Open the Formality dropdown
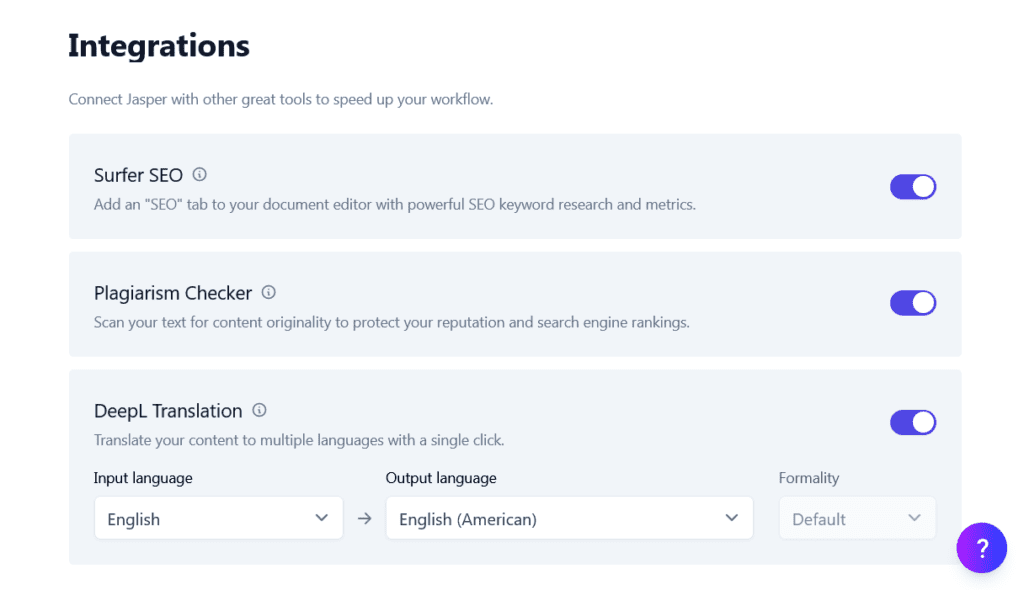 pyautogui.click(x=857, y=518)
